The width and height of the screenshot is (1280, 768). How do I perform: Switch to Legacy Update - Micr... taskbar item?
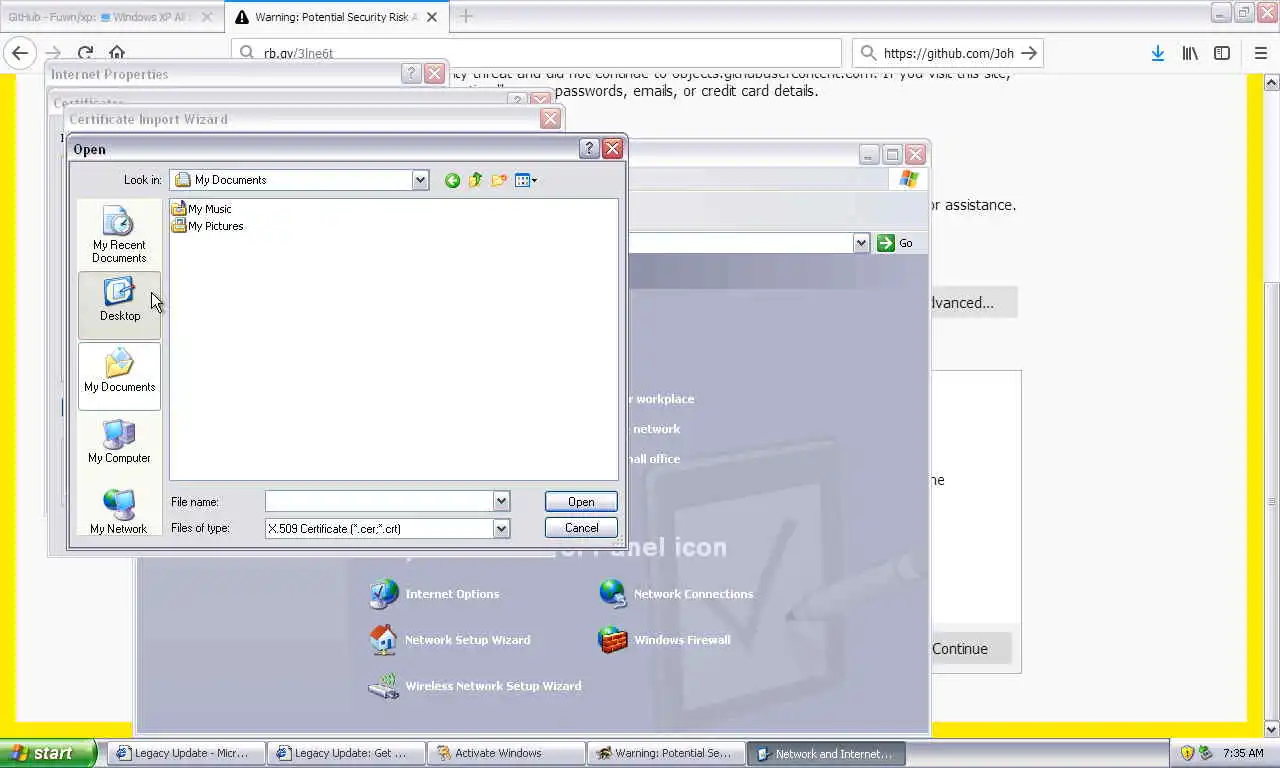(x=186, y=753)
